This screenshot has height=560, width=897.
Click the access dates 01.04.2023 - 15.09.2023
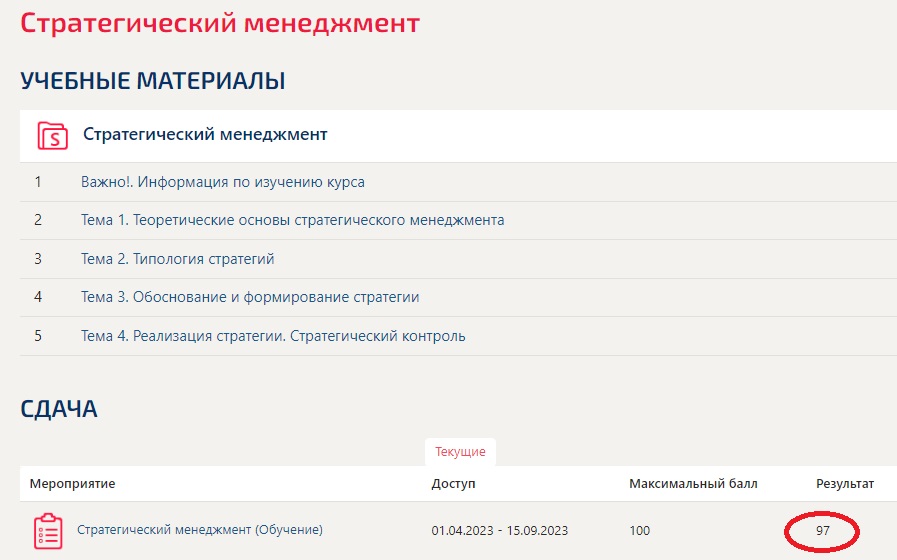(x=500, y=531)
